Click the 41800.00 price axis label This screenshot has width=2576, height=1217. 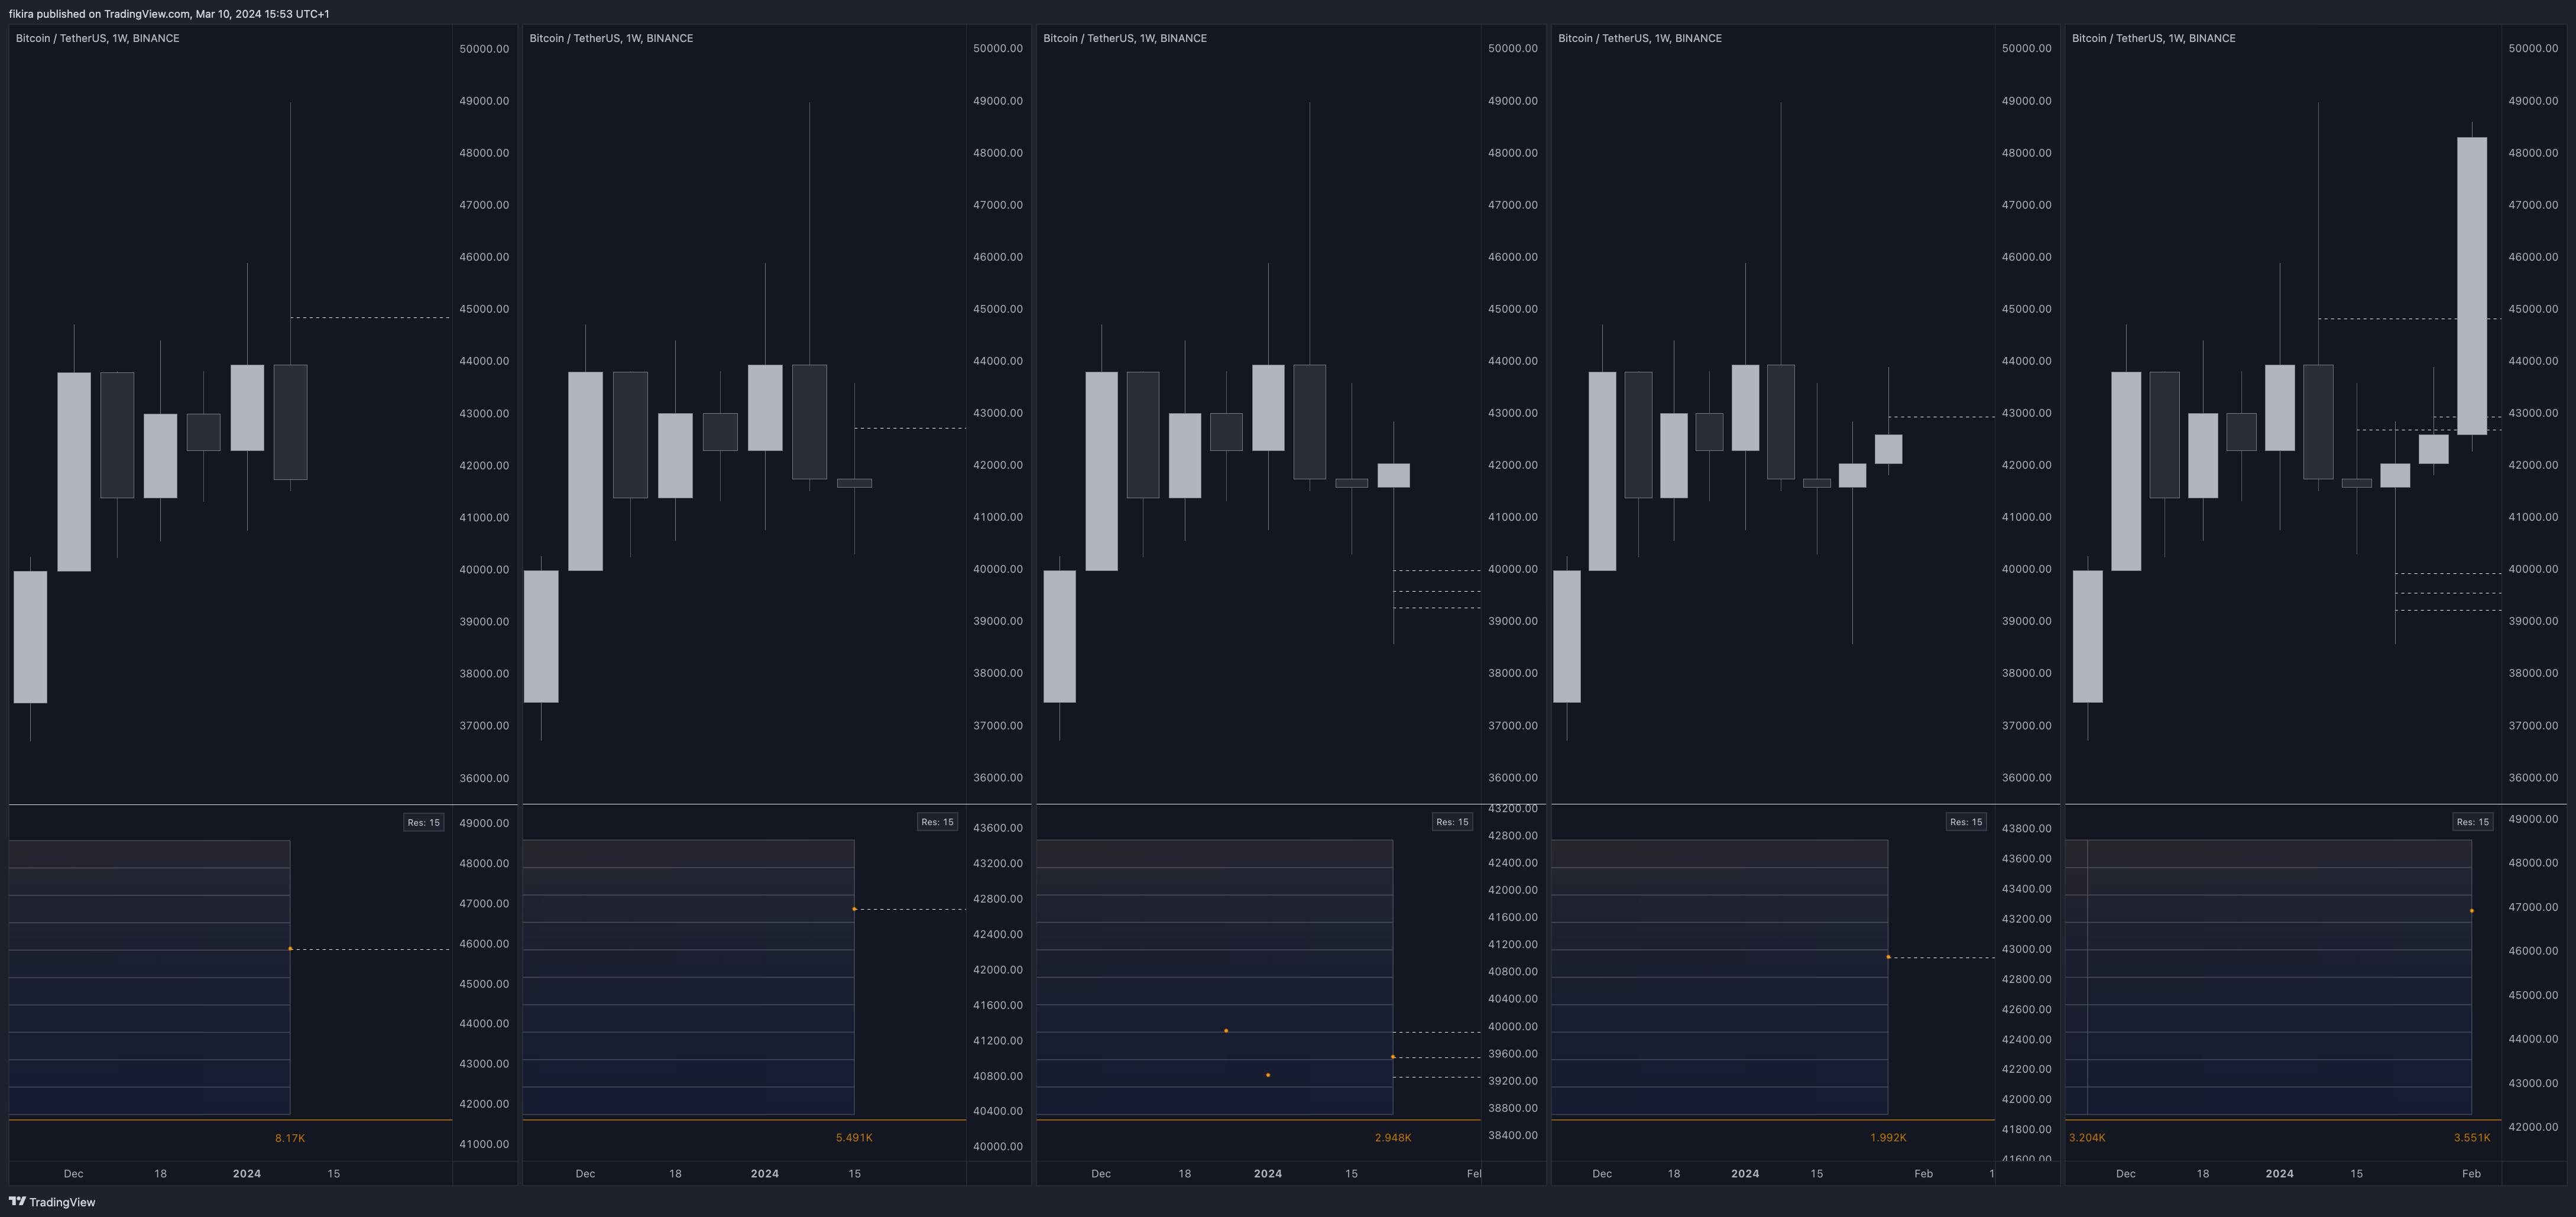click(2026, 1129)
